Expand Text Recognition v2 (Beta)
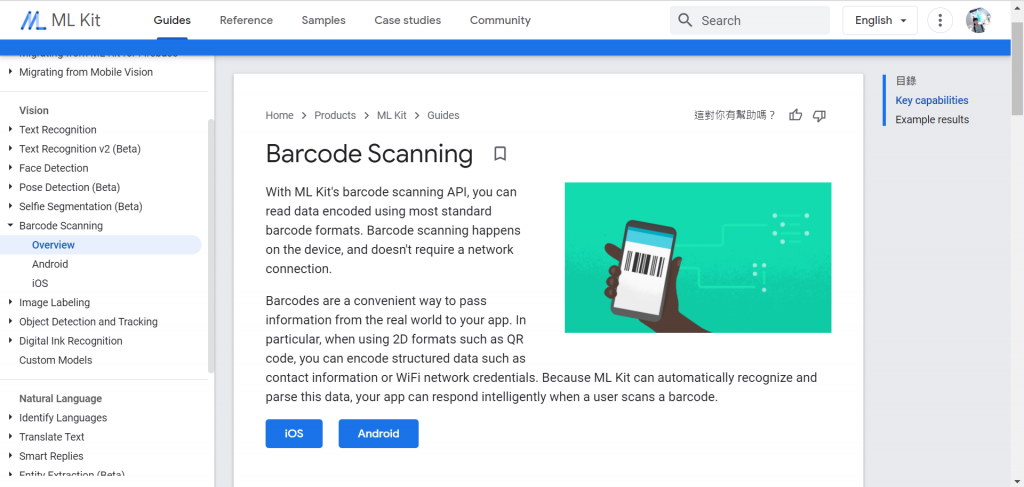 (10, 149)
